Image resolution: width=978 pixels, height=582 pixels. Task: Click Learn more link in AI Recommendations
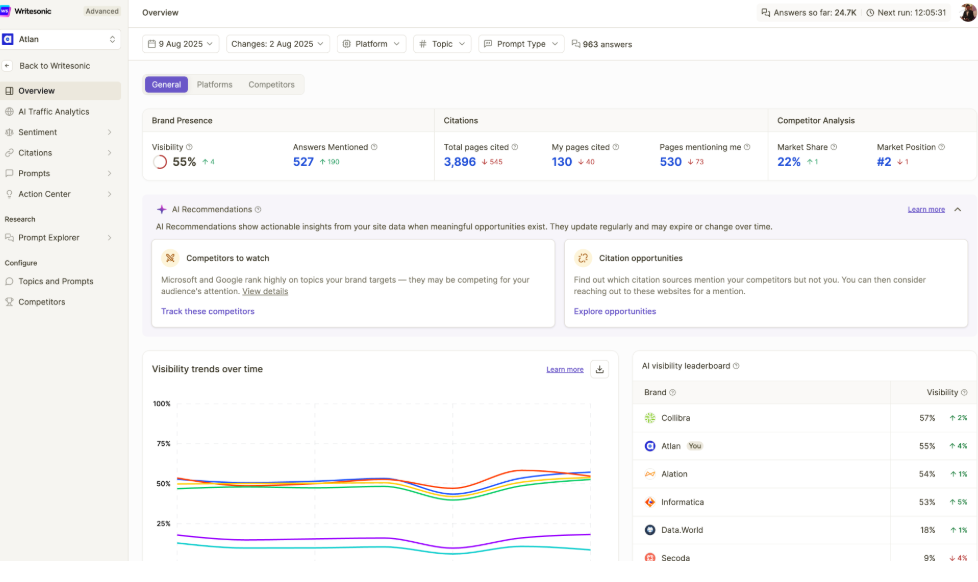(x=926, y=210)
